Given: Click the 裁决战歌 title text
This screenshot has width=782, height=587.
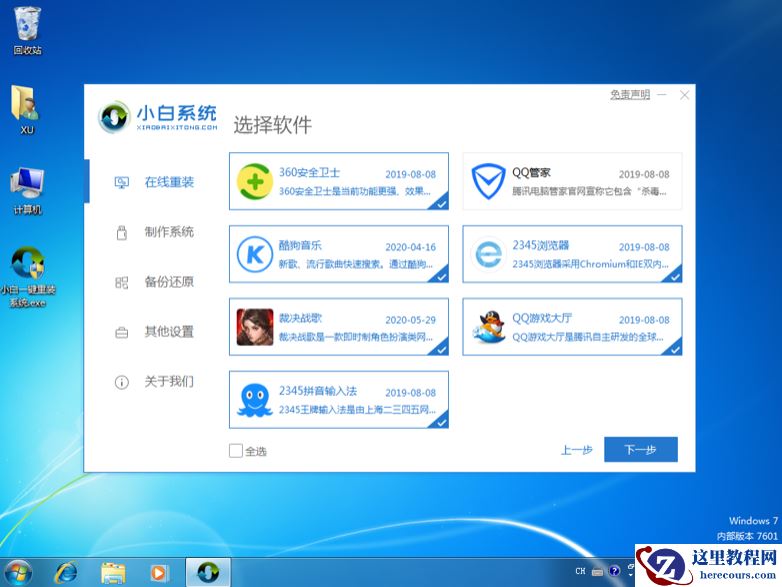Looking at the screenshot, I should pyautogui.click(x=300, y=318).
